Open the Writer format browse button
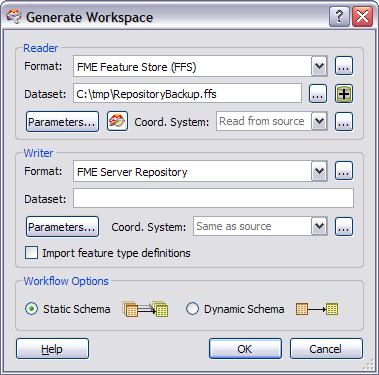379x375 pixels. [344, 171]
